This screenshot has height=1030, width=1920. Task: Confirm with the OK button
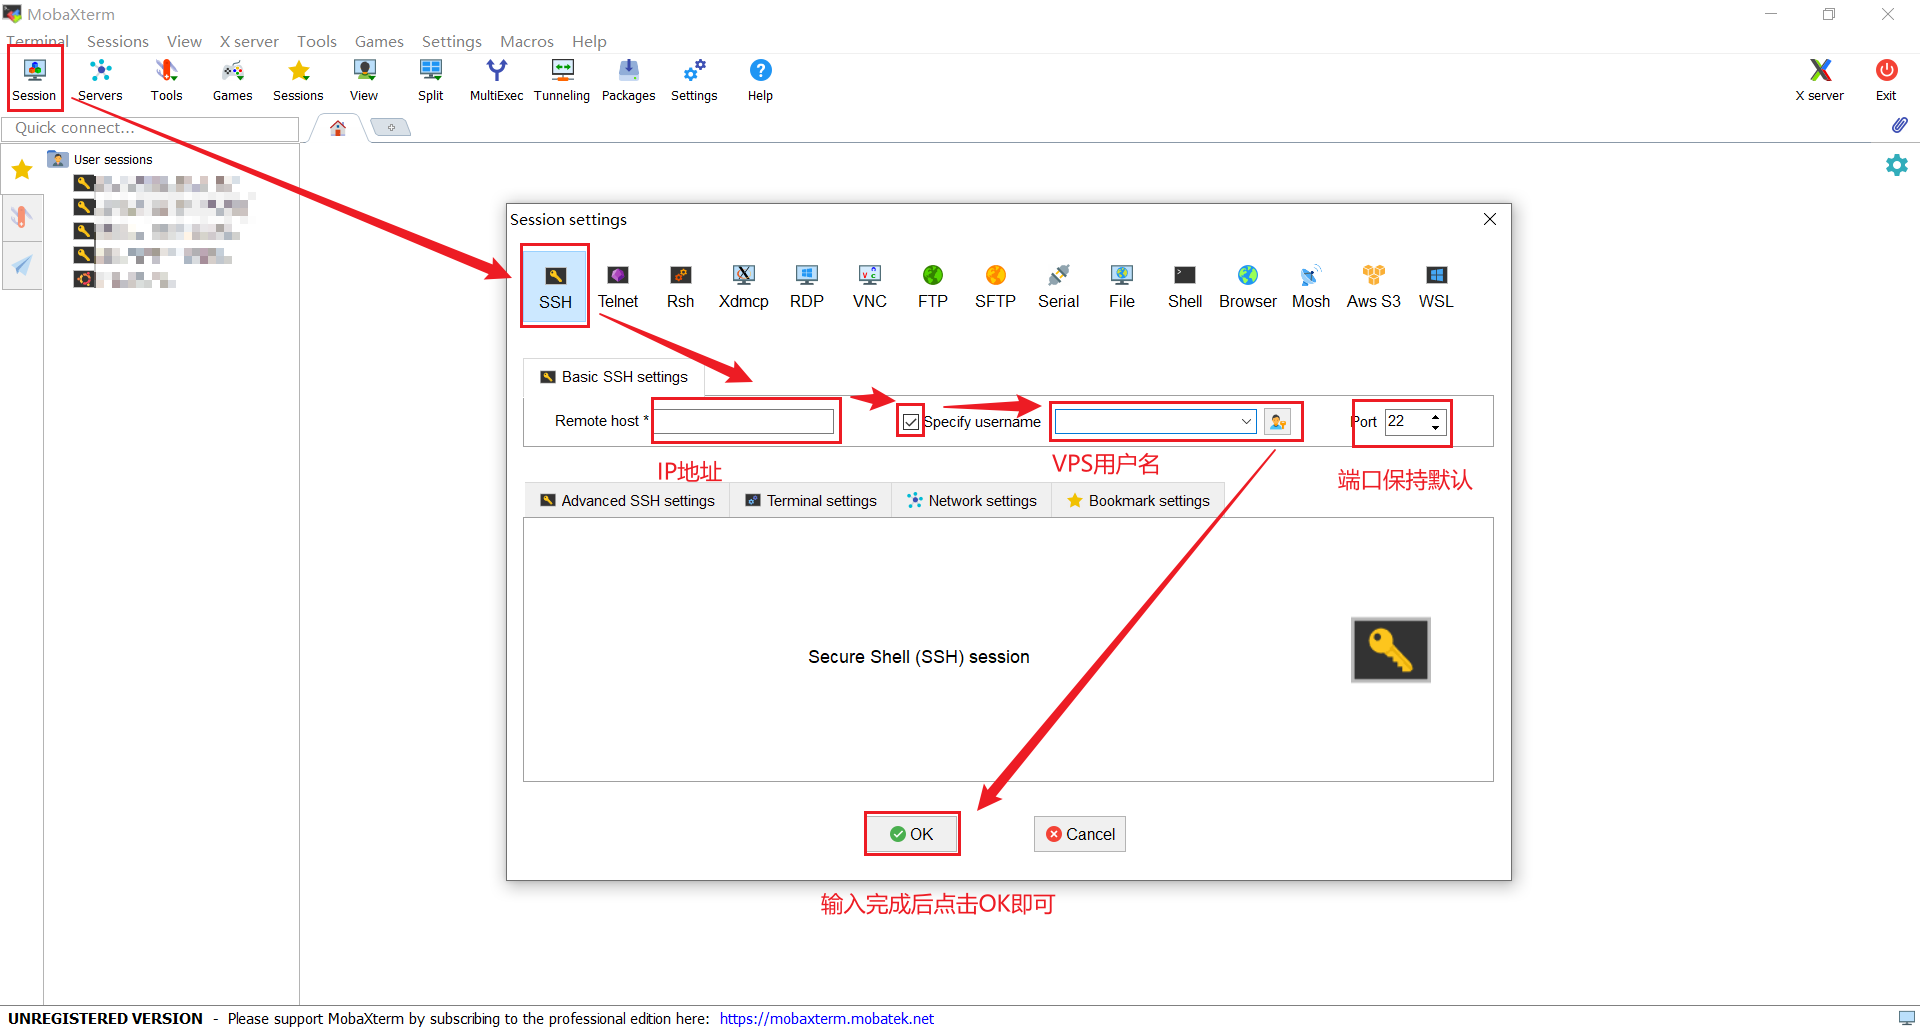click(x=912, y=834)
